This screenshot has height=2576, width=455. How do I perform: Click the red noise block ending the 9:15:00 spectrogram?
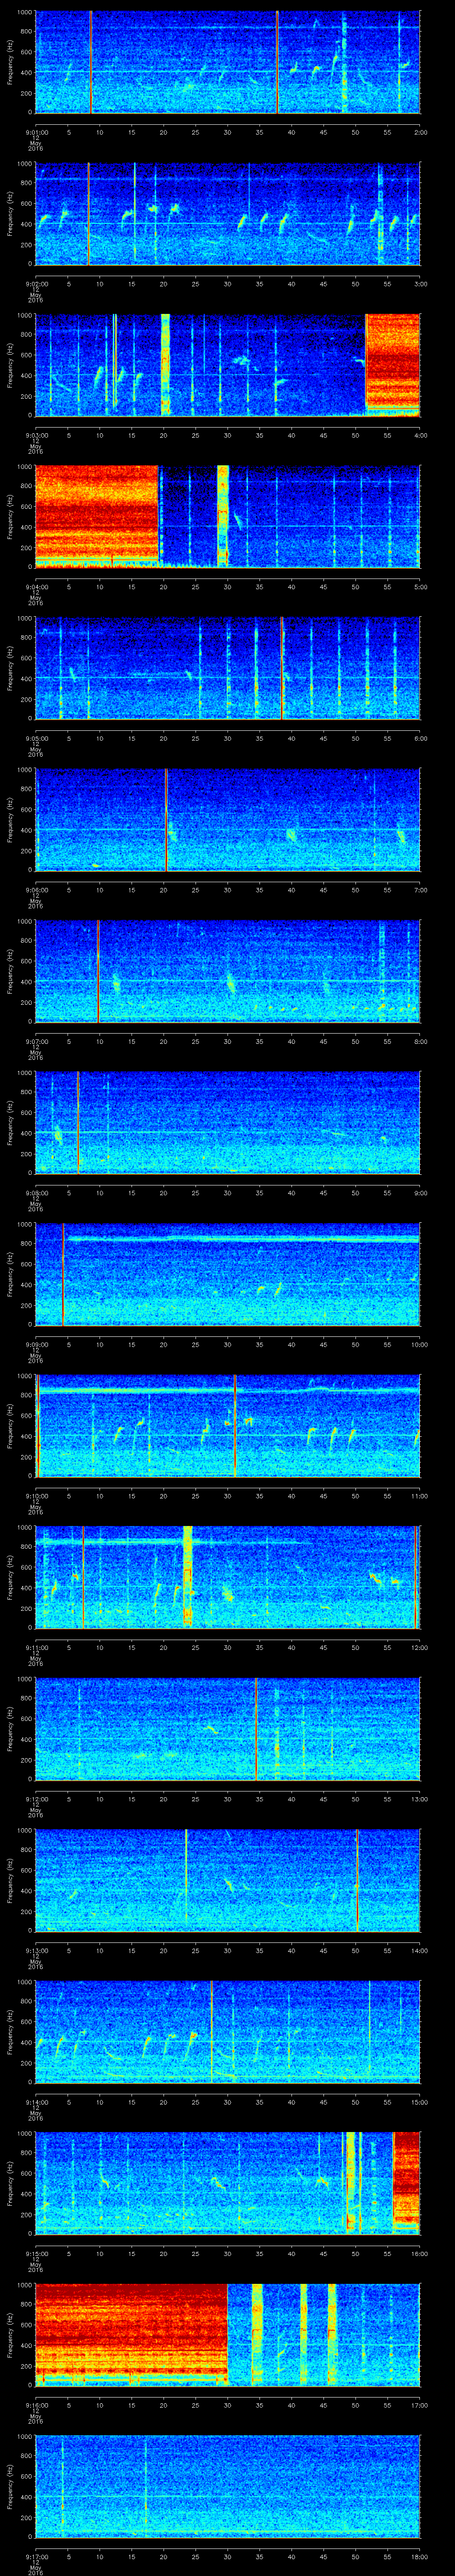[x=406, y=2183]
